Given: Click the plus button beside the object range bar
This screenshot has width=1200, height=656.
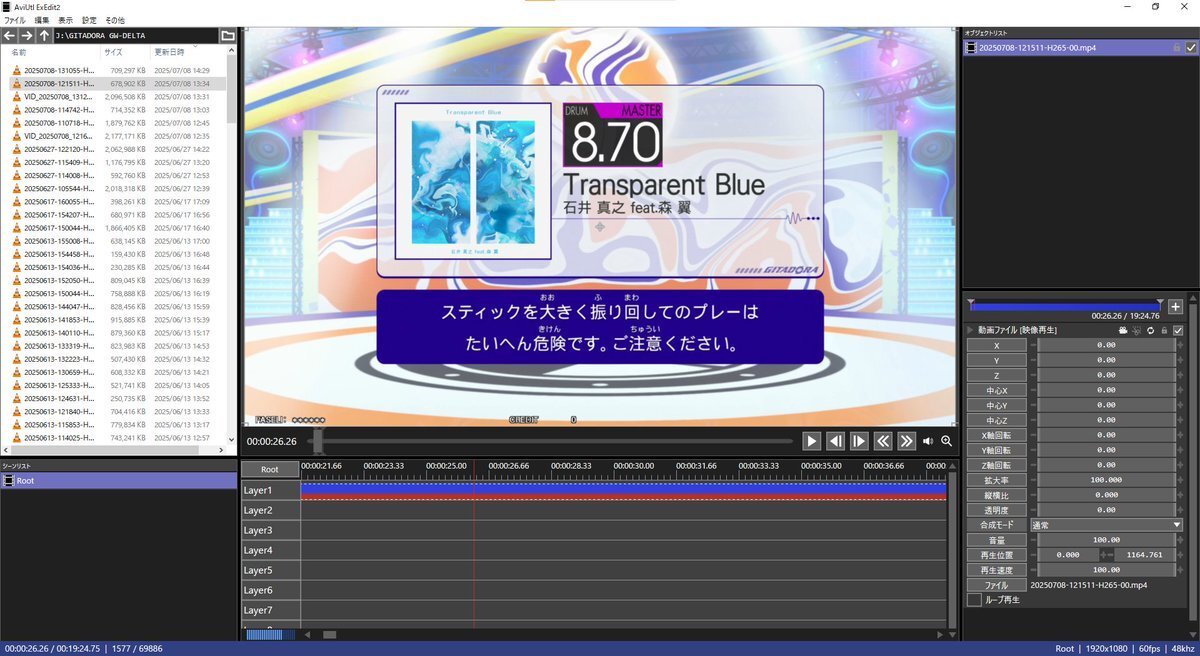Looking at the screenshot, I should pyautogui.click(x=1175, y=307).
